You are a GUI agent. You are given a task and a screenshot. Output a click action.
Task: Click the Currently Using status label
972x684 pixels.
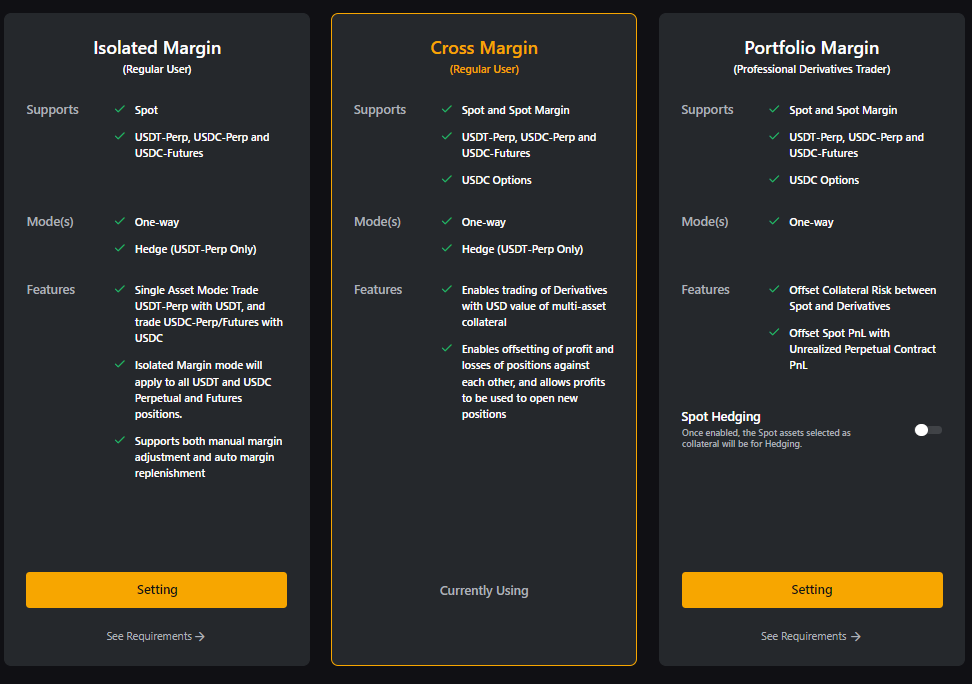(x=484, y=591)
